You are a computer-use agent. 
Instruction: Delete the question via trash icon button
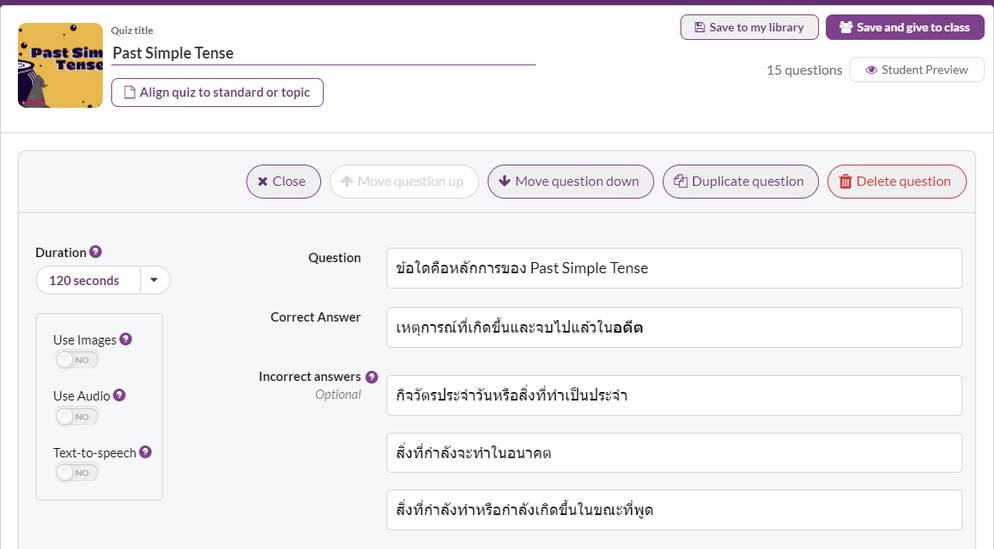[x=896, y=181]
